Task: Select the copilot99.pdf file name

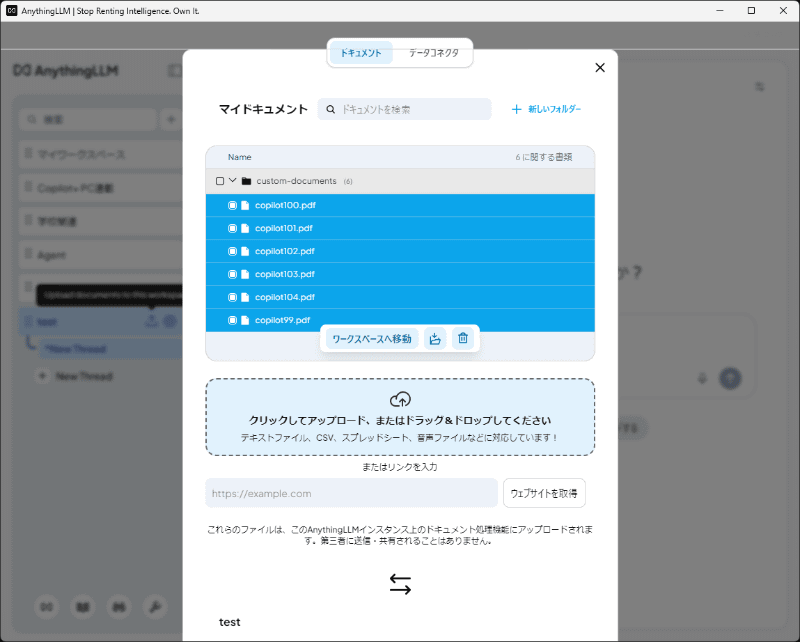Action: pyautogui.click(x=283, y=320)
